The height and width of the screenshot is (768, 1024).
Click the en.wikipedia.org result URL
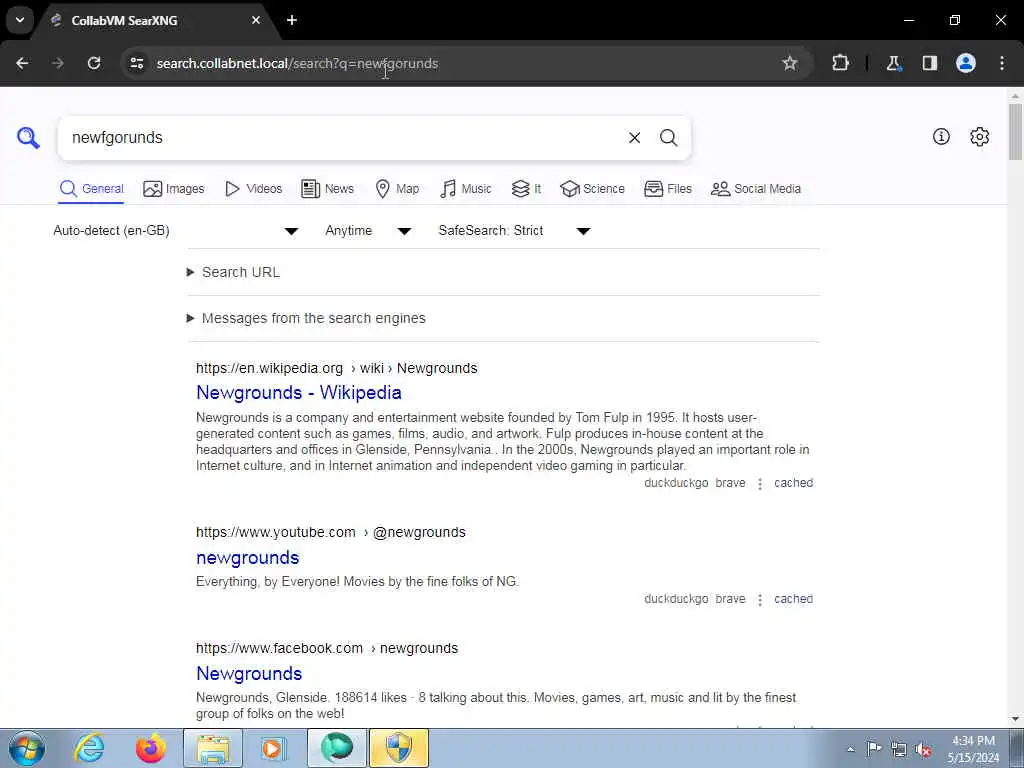pyautogui.click(x=336, y=368)
